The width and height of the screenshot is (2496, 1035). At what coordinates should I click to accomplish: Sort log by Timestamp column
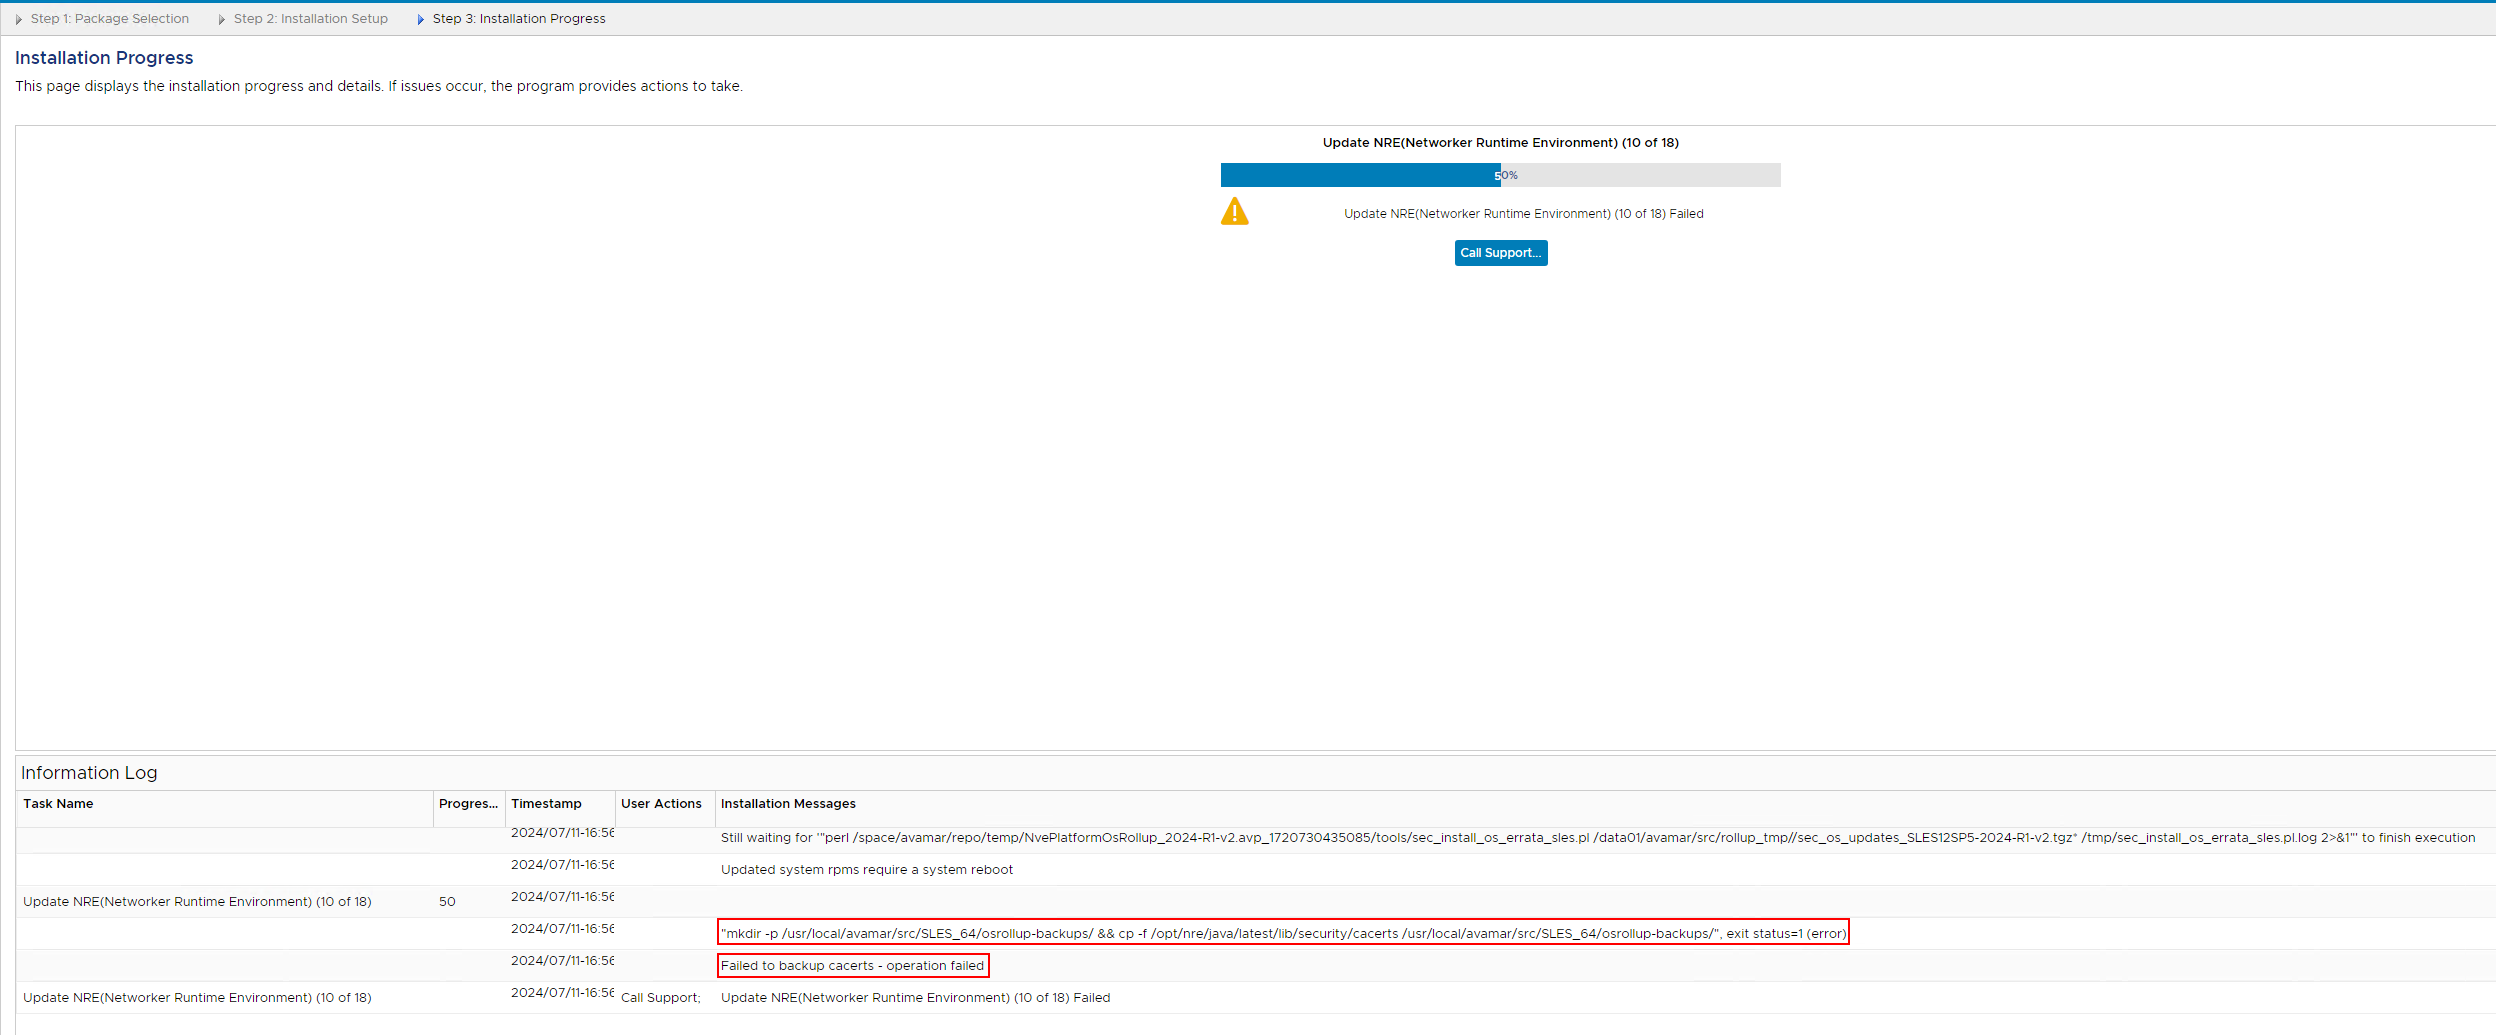pos(546,803)
